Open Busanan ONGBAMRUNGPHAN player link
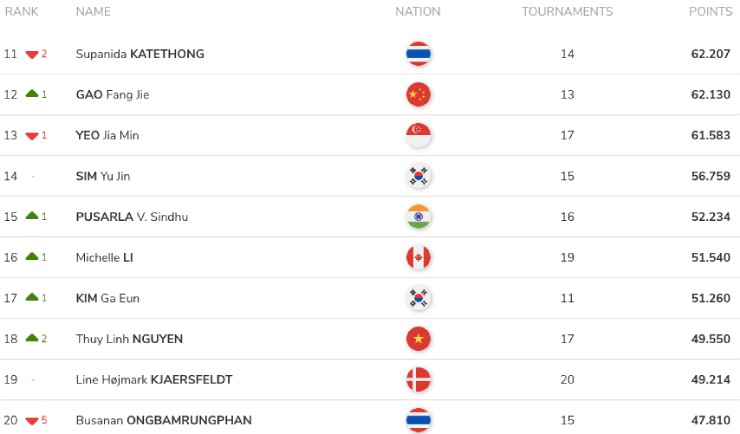740x434 pixels. (164, 420)
